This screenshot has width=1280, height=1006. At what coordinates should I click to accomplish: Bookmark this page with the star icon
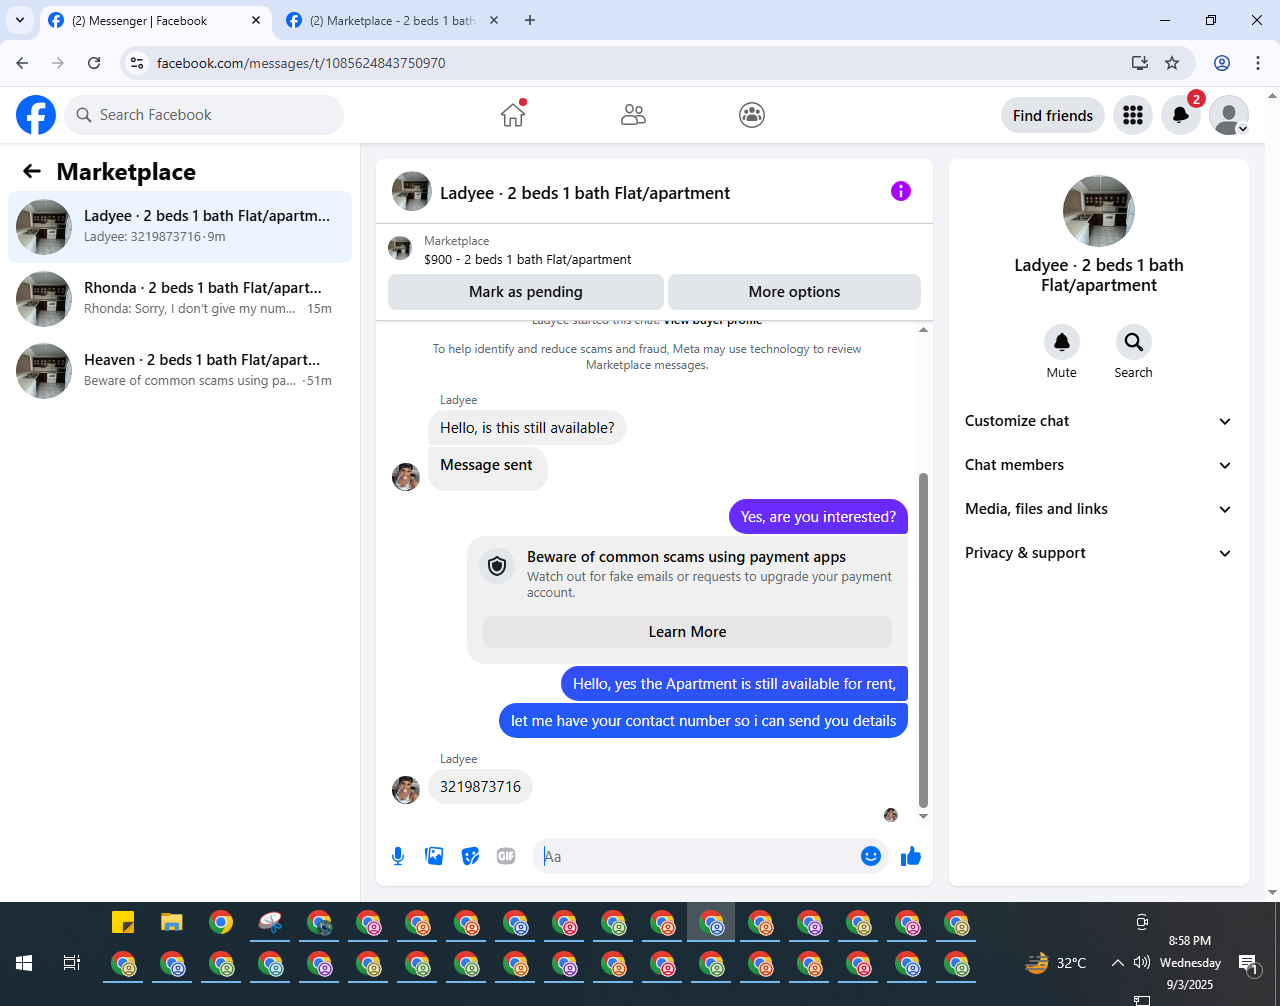click(x=1172, y=63)
